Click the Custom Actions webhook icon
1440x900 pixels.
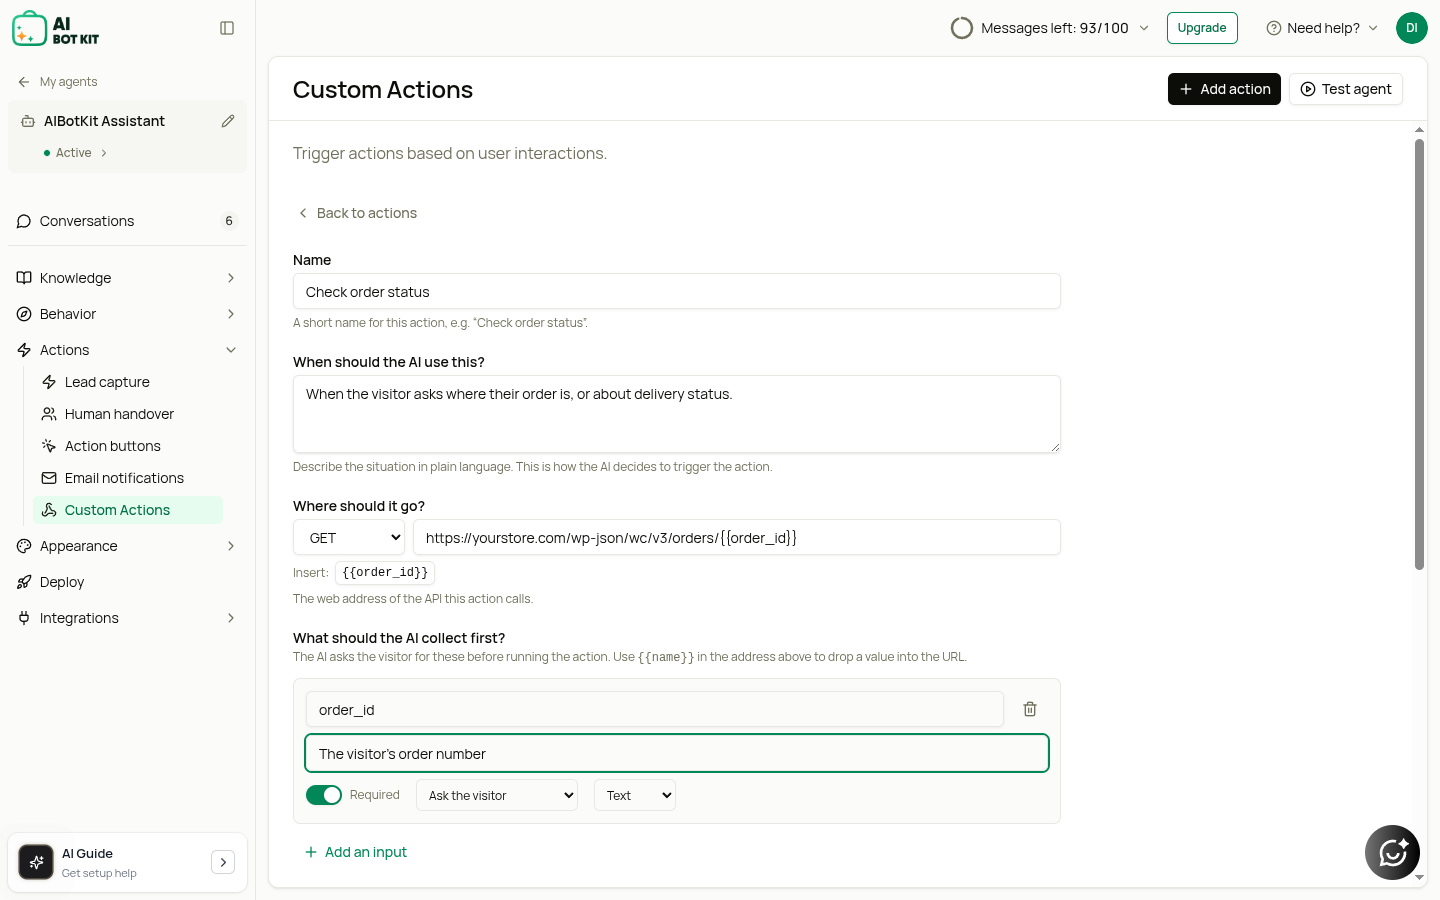[x=49, y=510]
